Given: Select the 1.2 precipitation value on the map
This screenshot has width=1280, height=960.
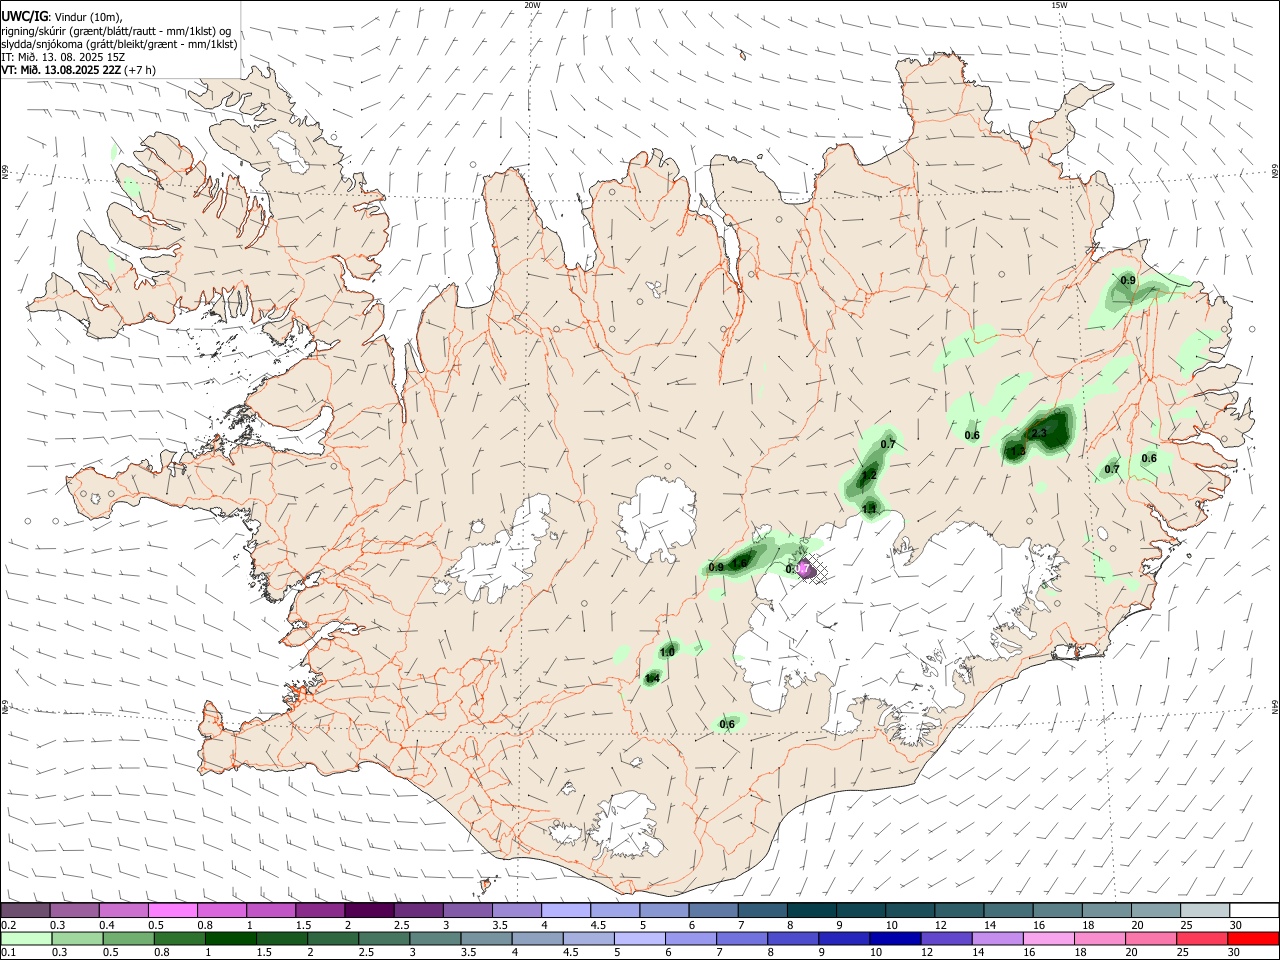Looking at the screenshot, I should [x=869, y=475].
